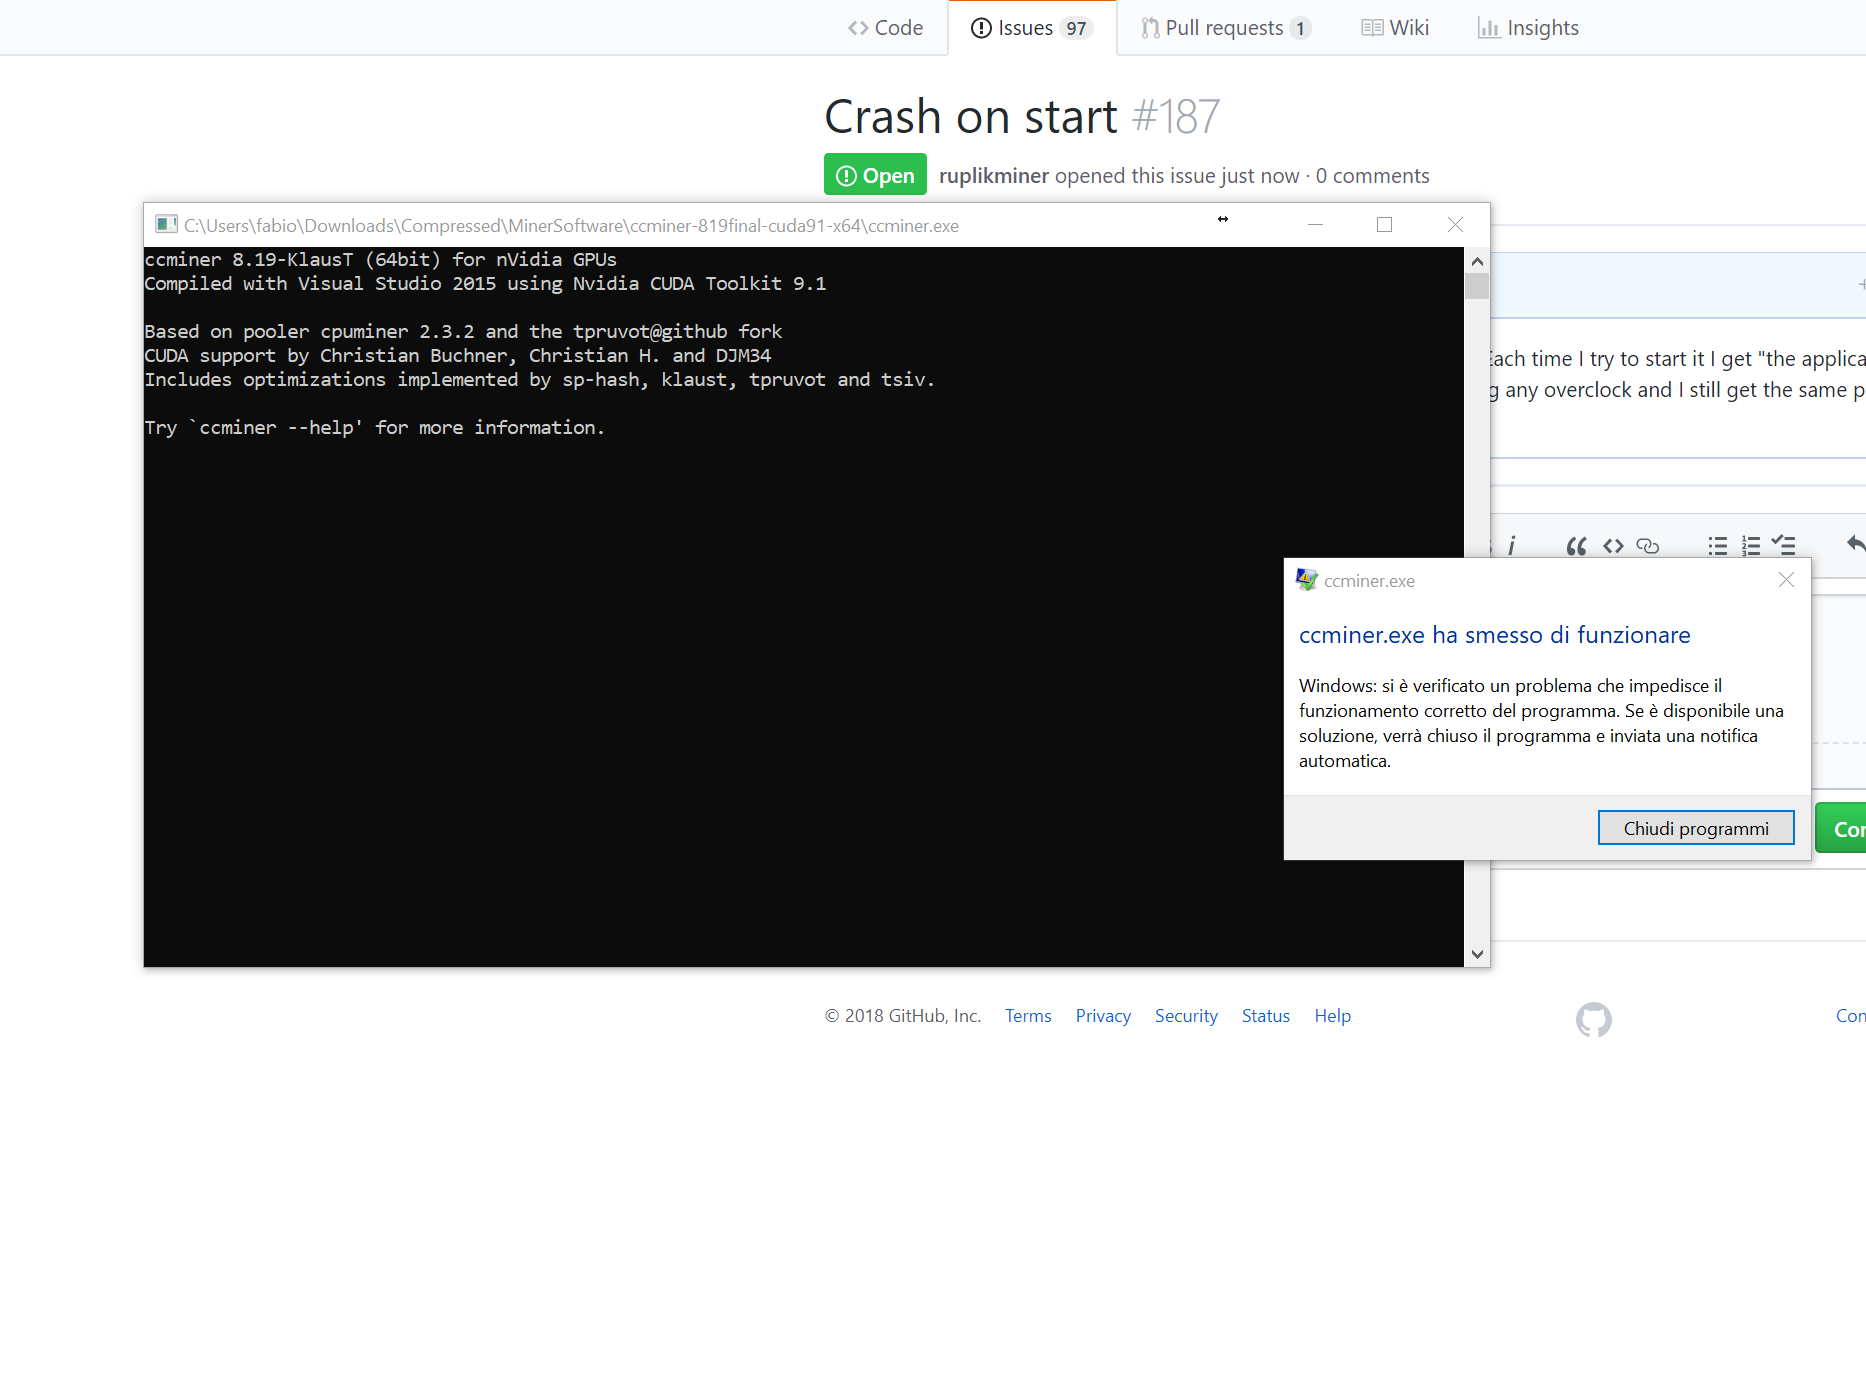Click the GitHub Octocat footer logo
The width and height of the screenshot is (1866, 1400).
coord(1594,1019)
